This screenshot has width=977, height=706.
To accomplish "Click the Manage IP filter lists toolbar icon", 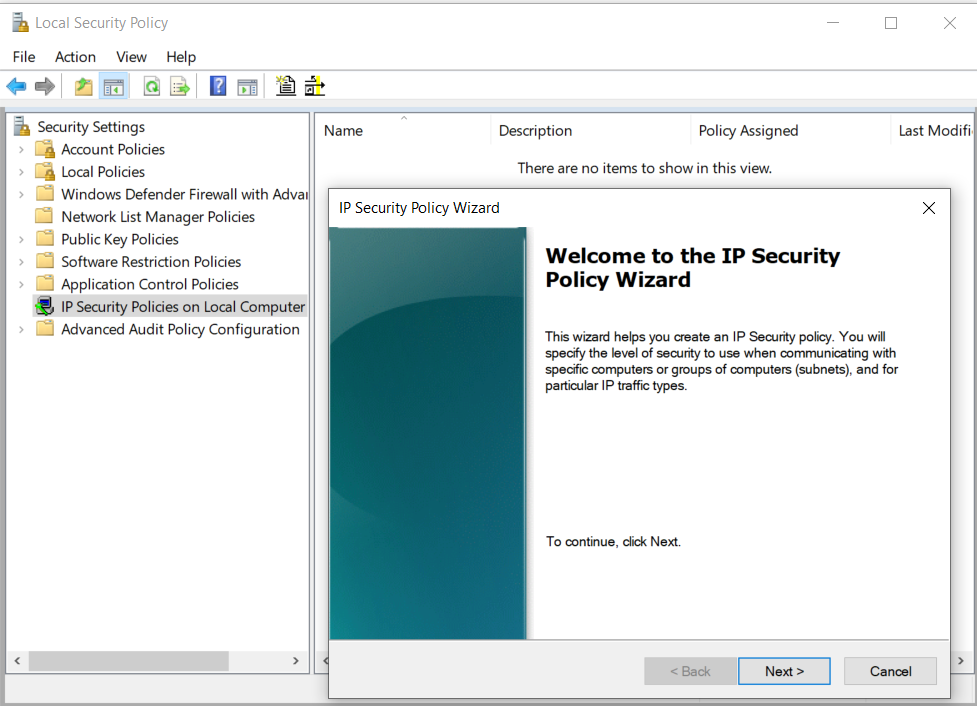I will 315,85.
